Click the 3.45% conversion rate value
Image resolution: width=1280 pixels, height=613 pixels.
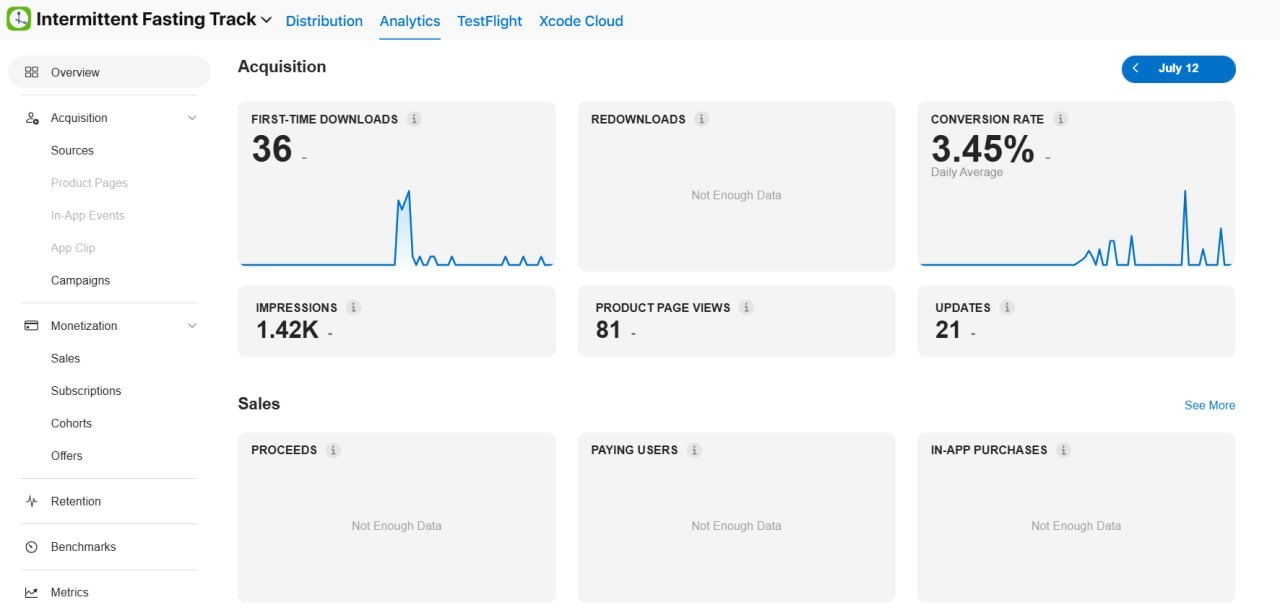click(x=982, y=150)
